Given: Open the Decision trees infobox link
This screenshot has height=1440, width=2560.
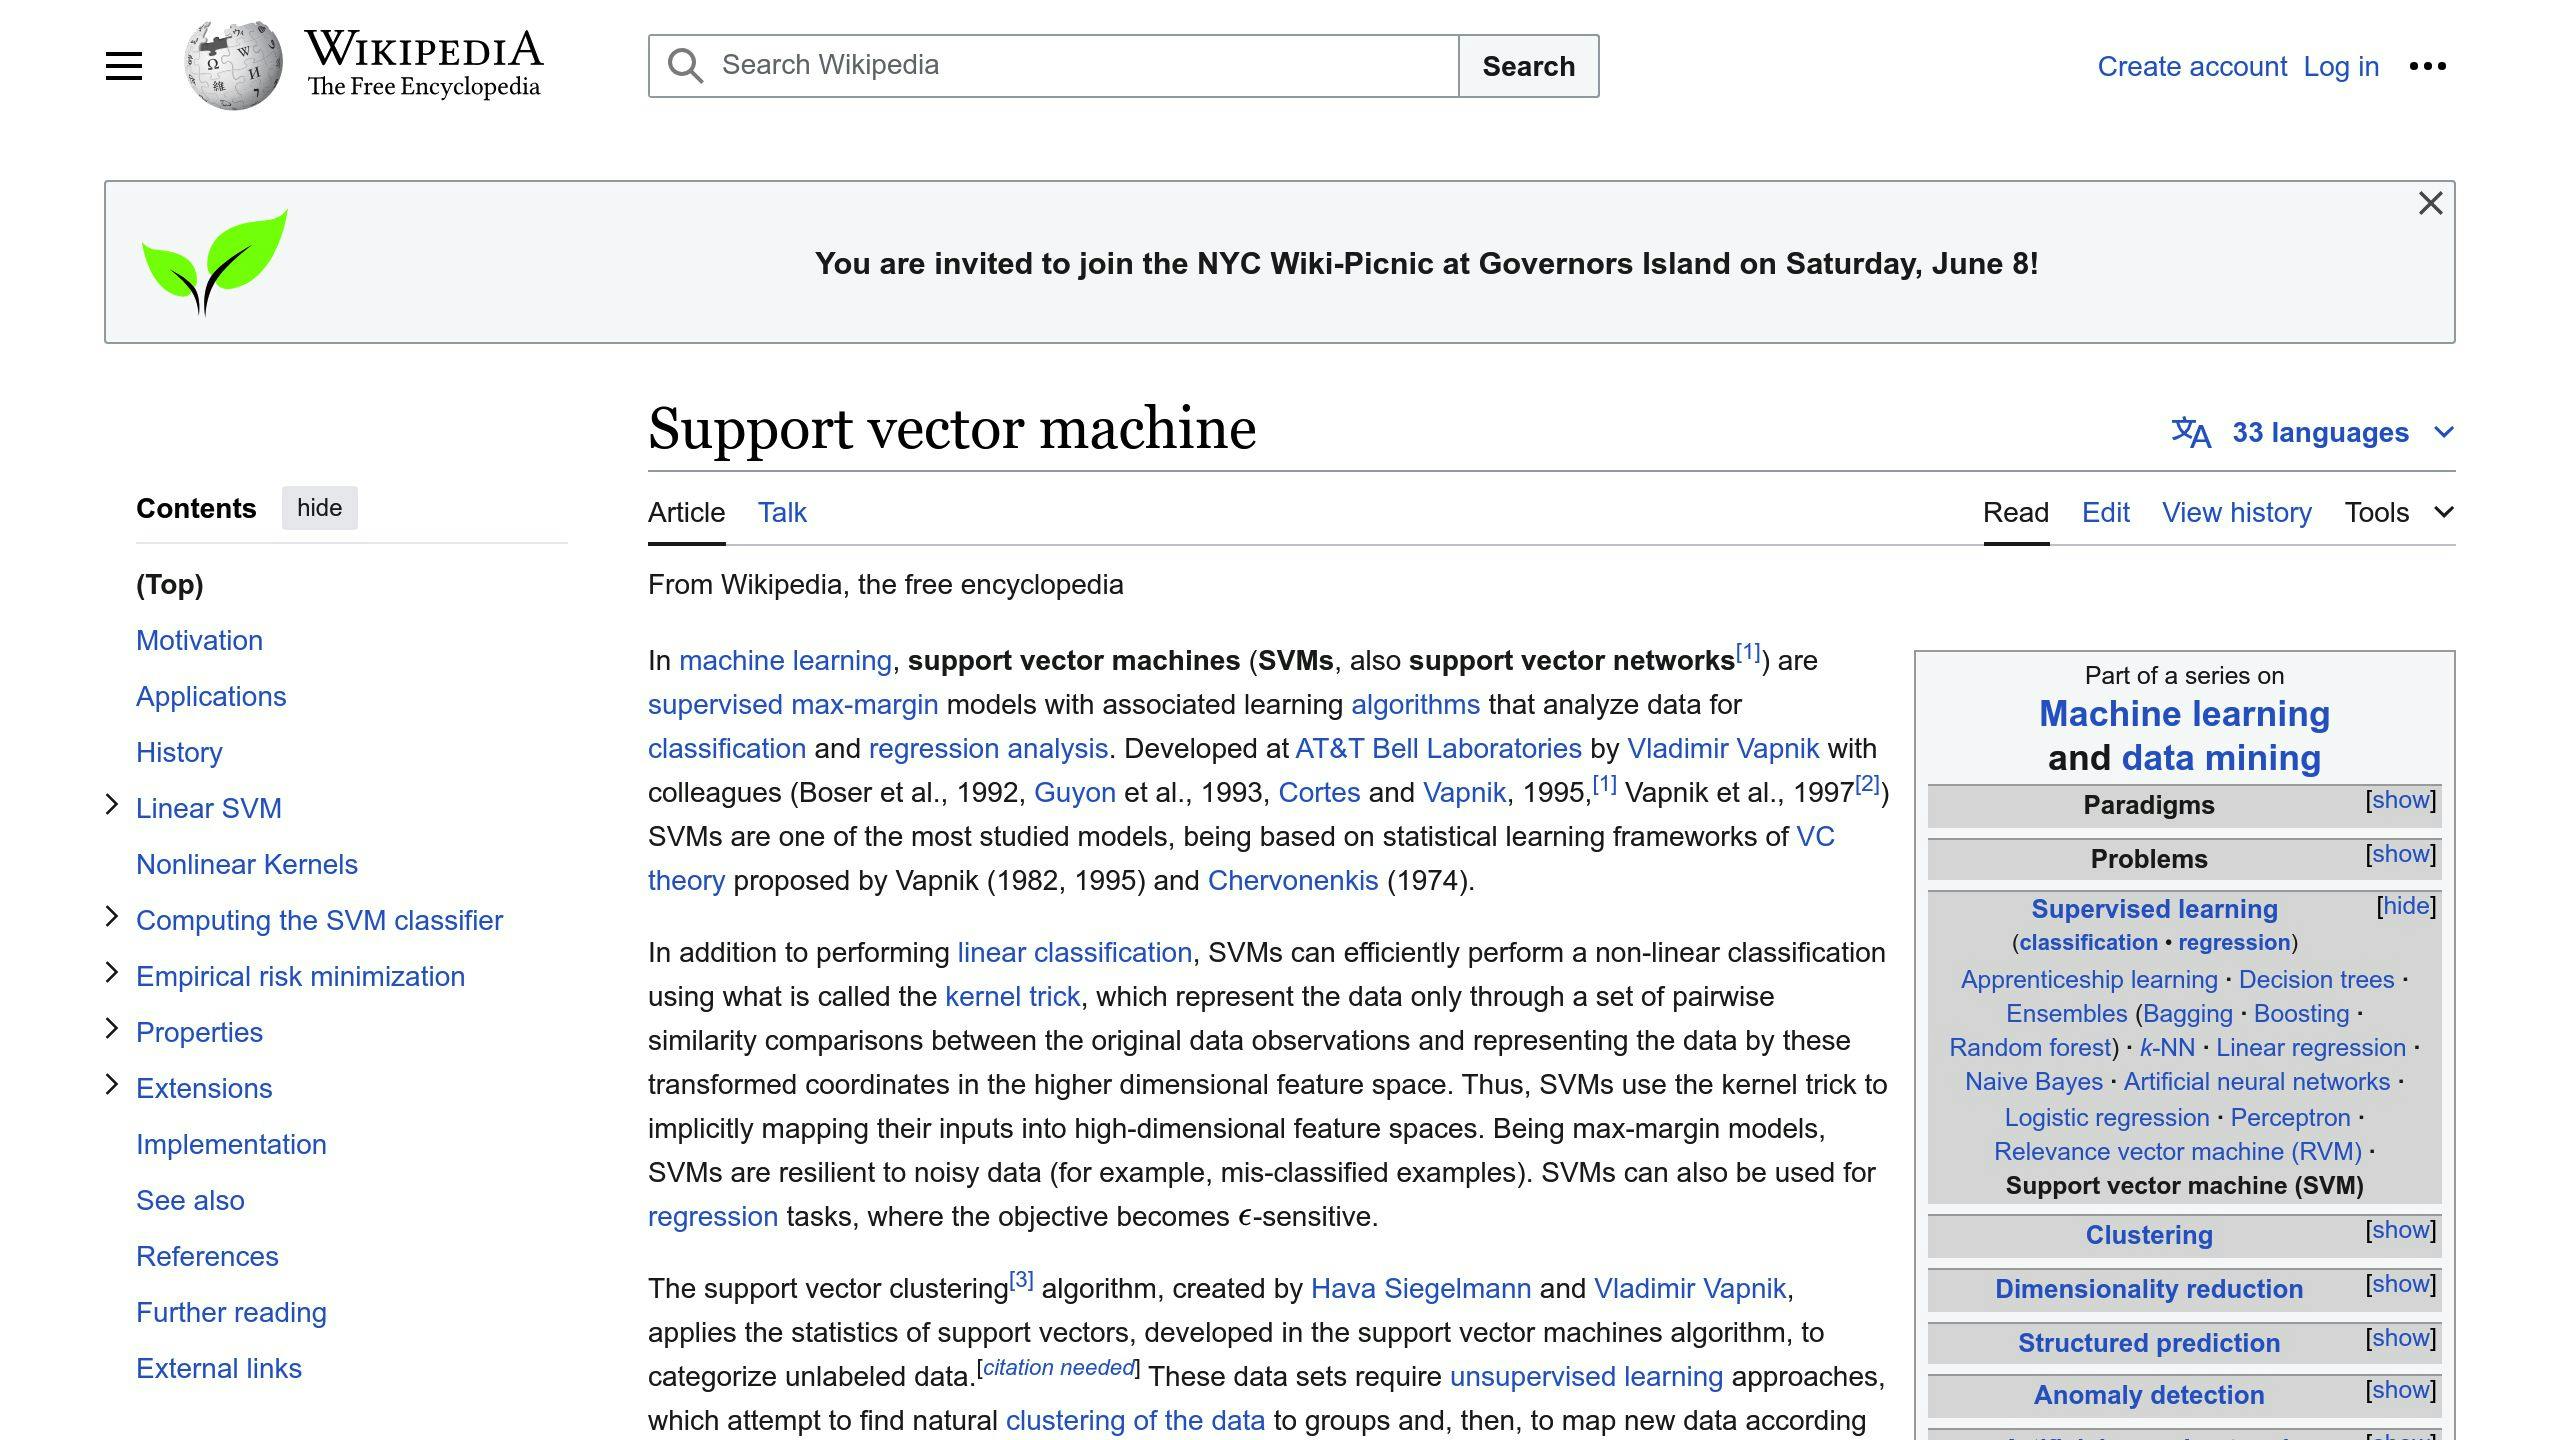Looking at the screenshot, I should 2316,980.
